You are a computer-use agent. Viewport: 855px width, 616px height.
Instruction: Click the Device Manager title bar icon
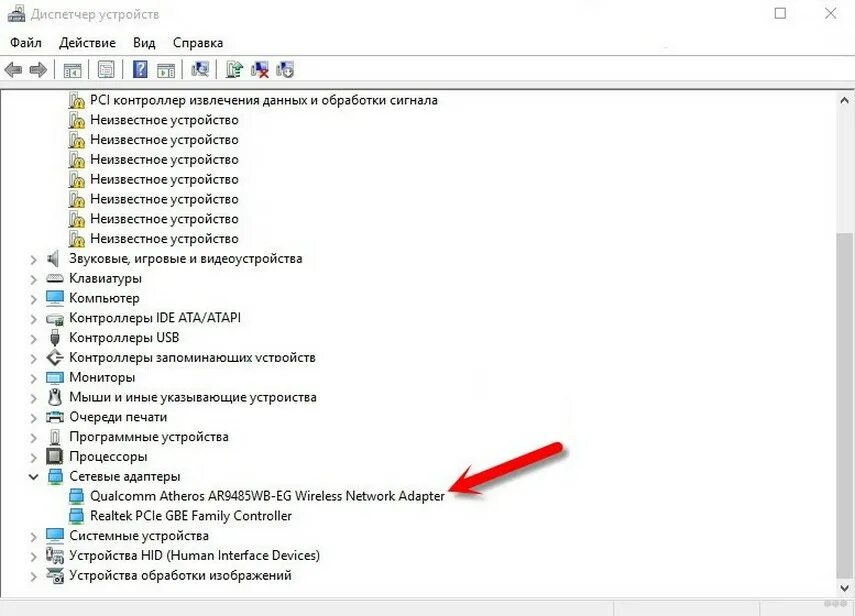(16, 14)
